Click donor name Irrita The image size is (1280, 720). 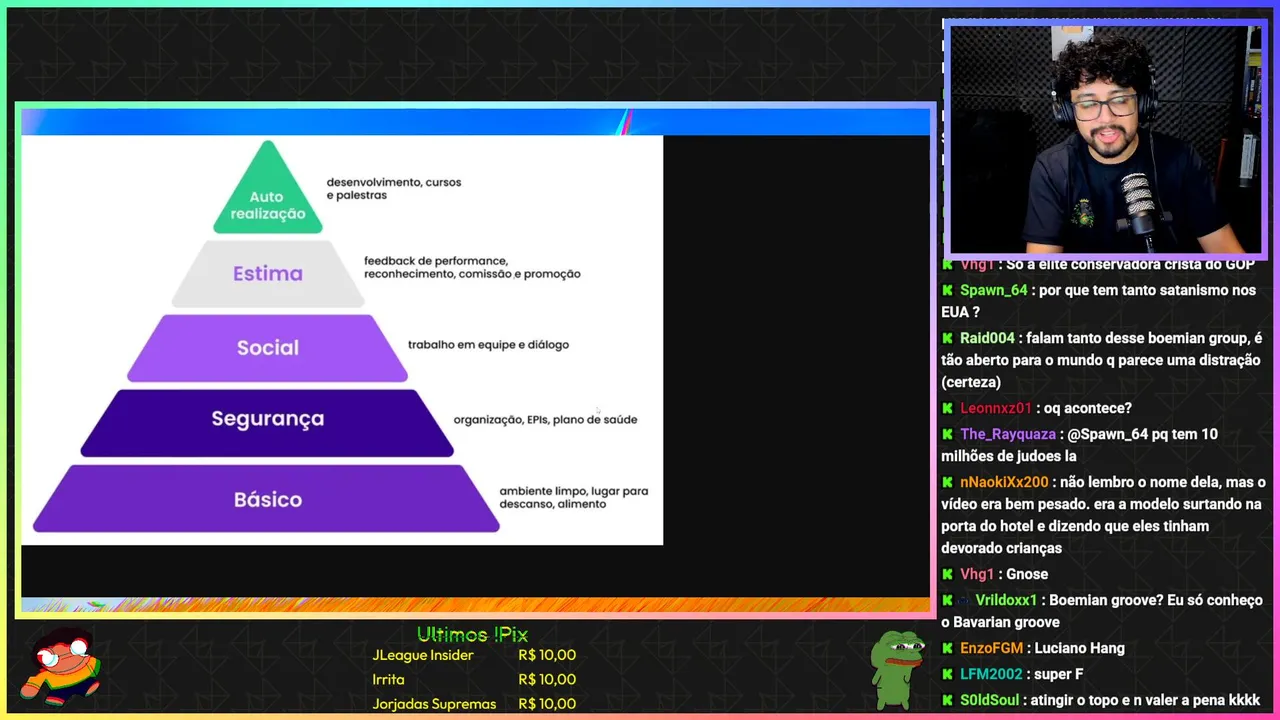pyautogui.click(x=388, y=680)
